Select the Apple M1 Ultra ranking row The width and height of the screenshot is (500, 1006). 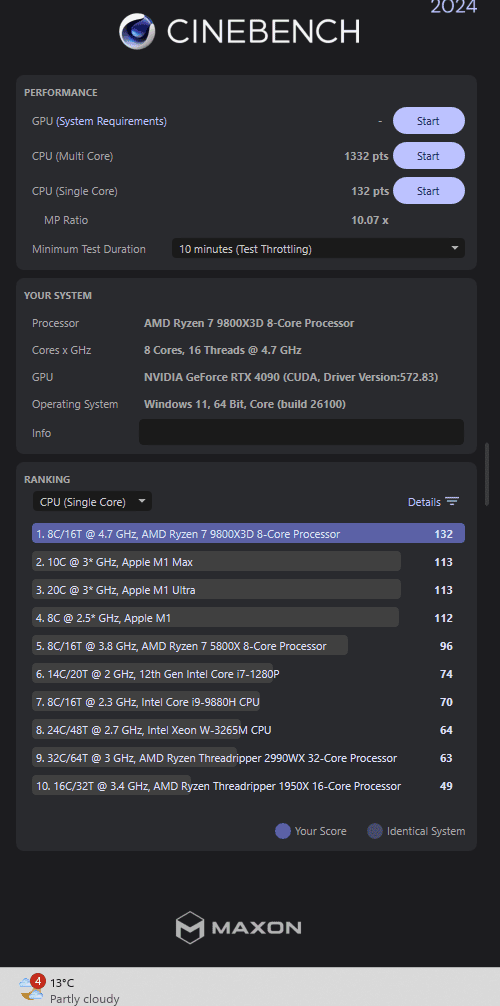click(248, 590)
